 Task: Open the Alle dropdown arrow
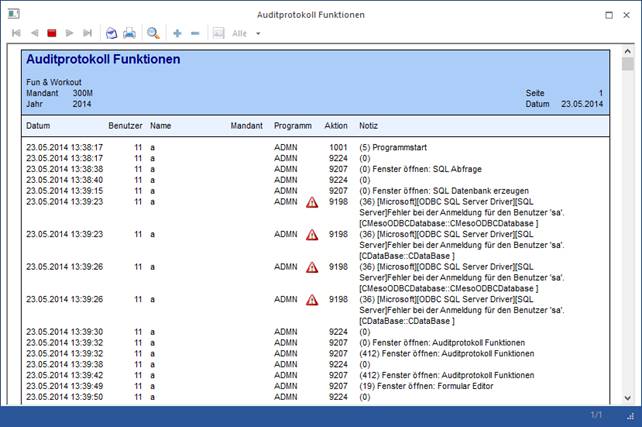(x=258, y=33)
